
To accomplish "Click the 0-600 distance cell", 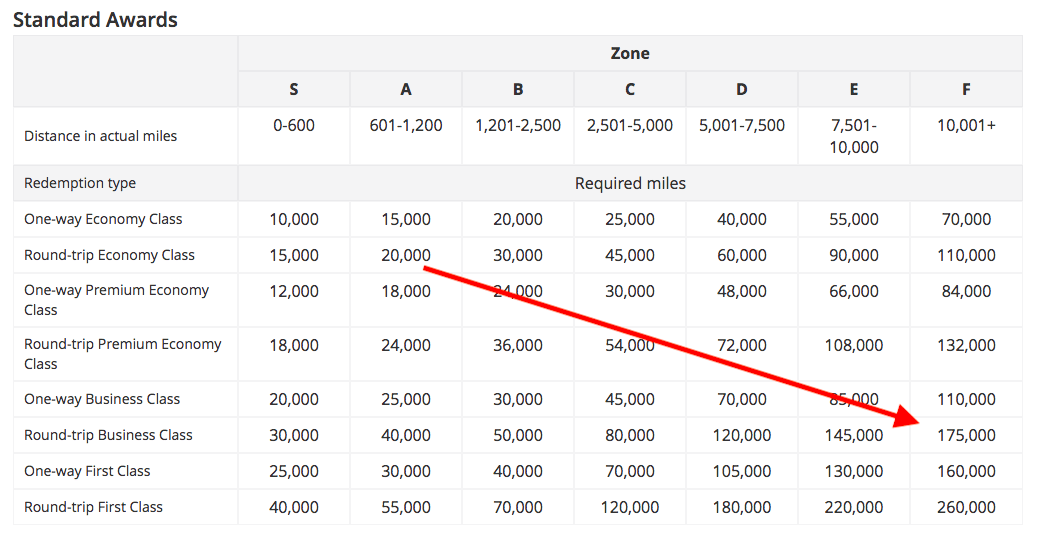I will coord(294,126).
